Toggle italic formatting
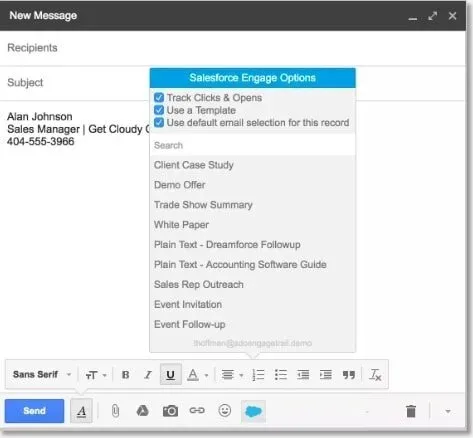 click(148, 375)
